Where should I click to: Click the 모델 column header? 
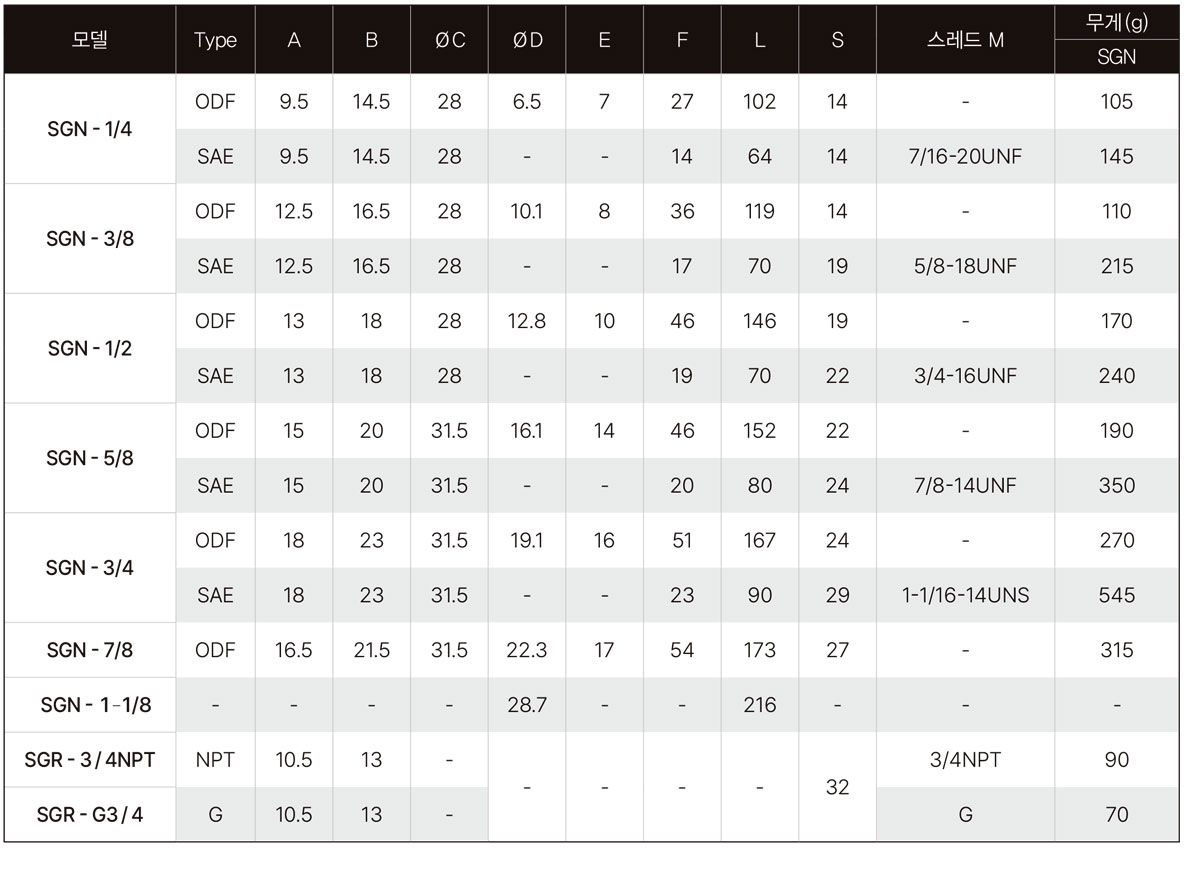[x=90, y=40]
